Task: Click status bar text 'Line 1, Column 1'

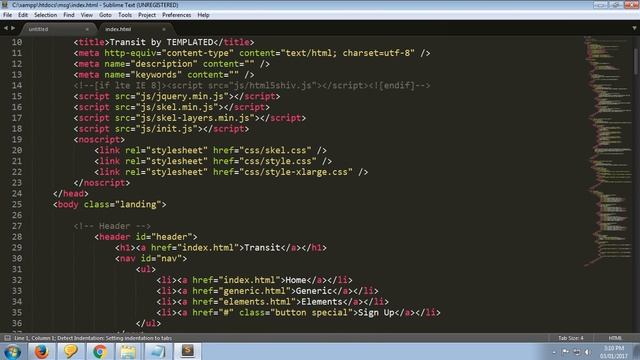Action: [34, 338]
